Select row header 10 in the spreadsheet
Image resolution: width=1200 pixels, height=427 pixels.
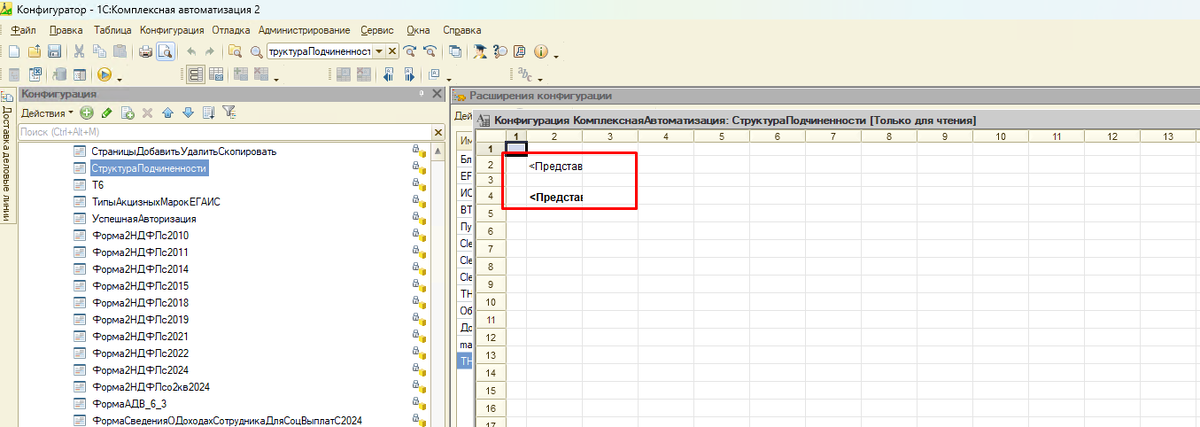click(490, 303)
